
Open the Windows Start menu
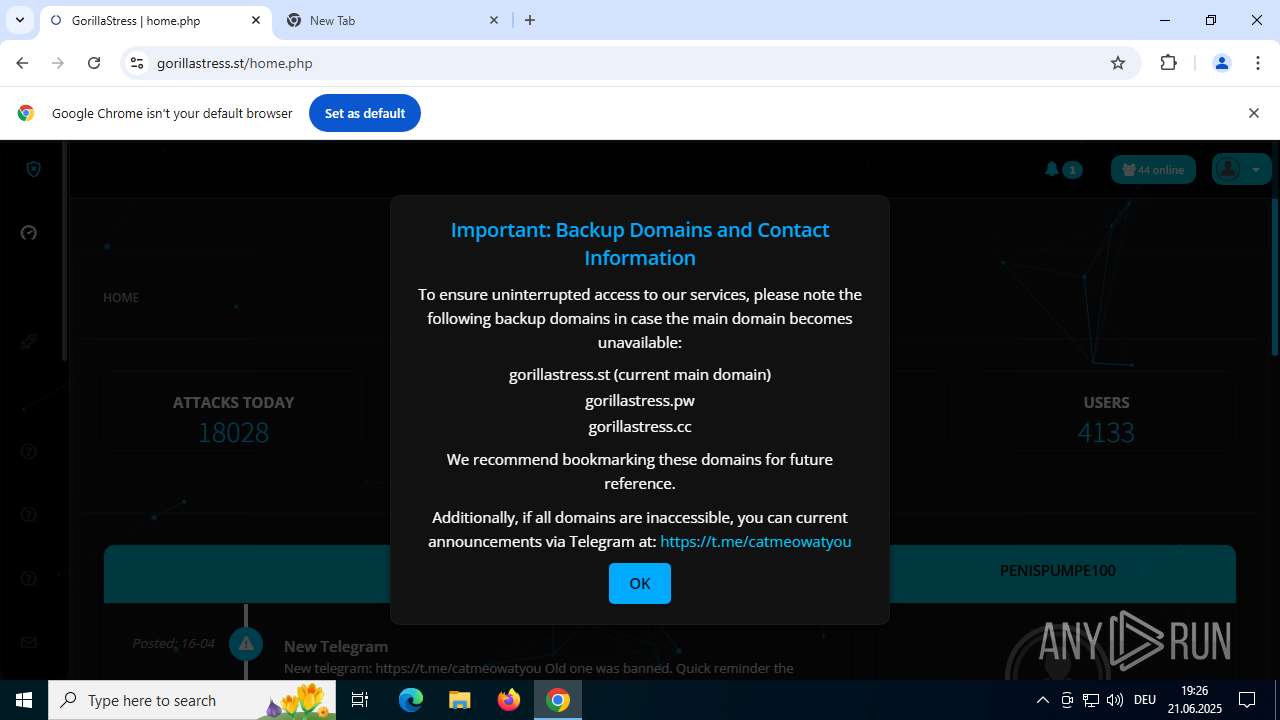point(24,700)
